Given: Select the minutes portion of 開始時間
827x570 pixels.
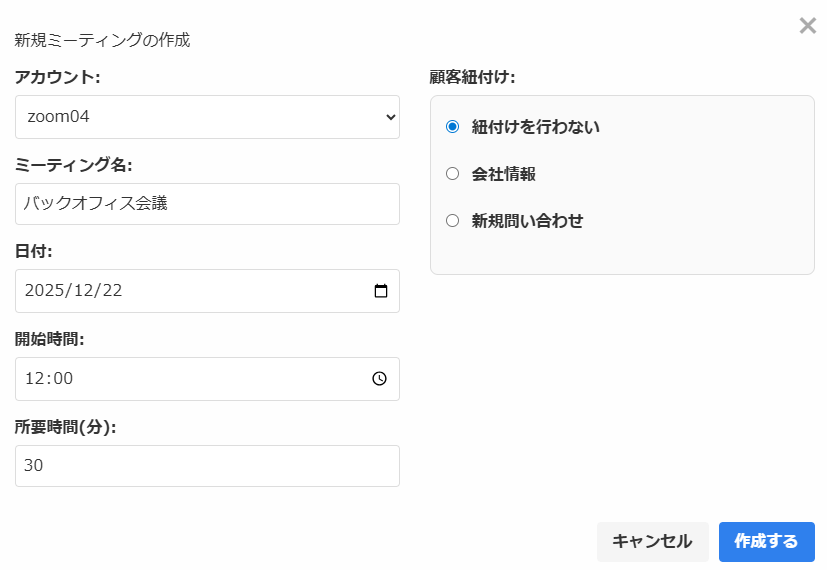Looking at the screenshot, I should point(62,379).
